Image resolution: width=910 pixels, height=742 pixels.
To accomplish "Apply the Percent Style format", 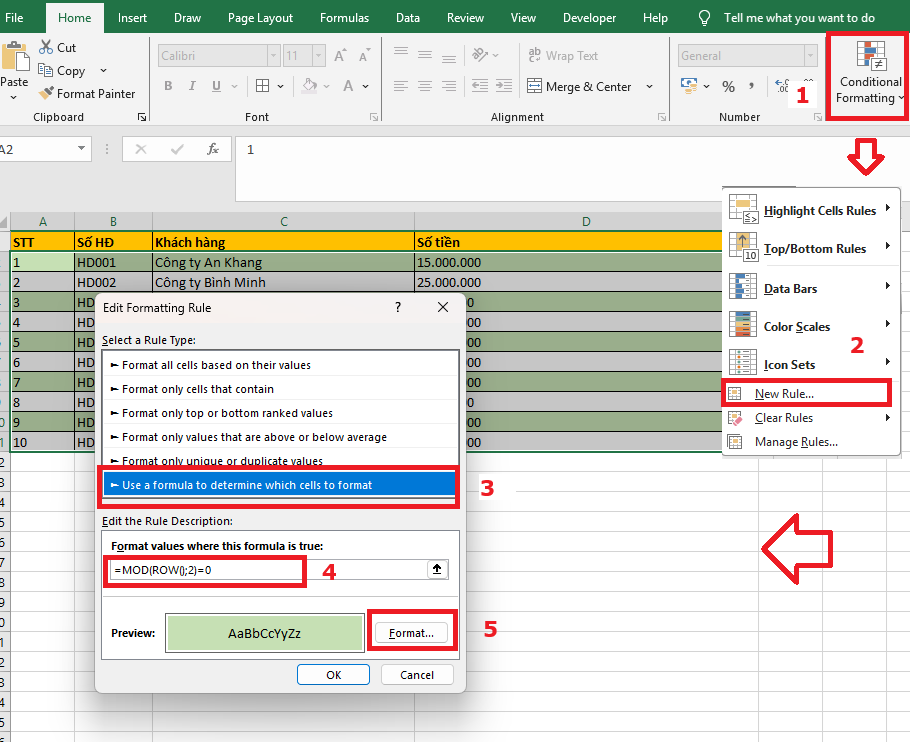I will click(x=728, y=87).
